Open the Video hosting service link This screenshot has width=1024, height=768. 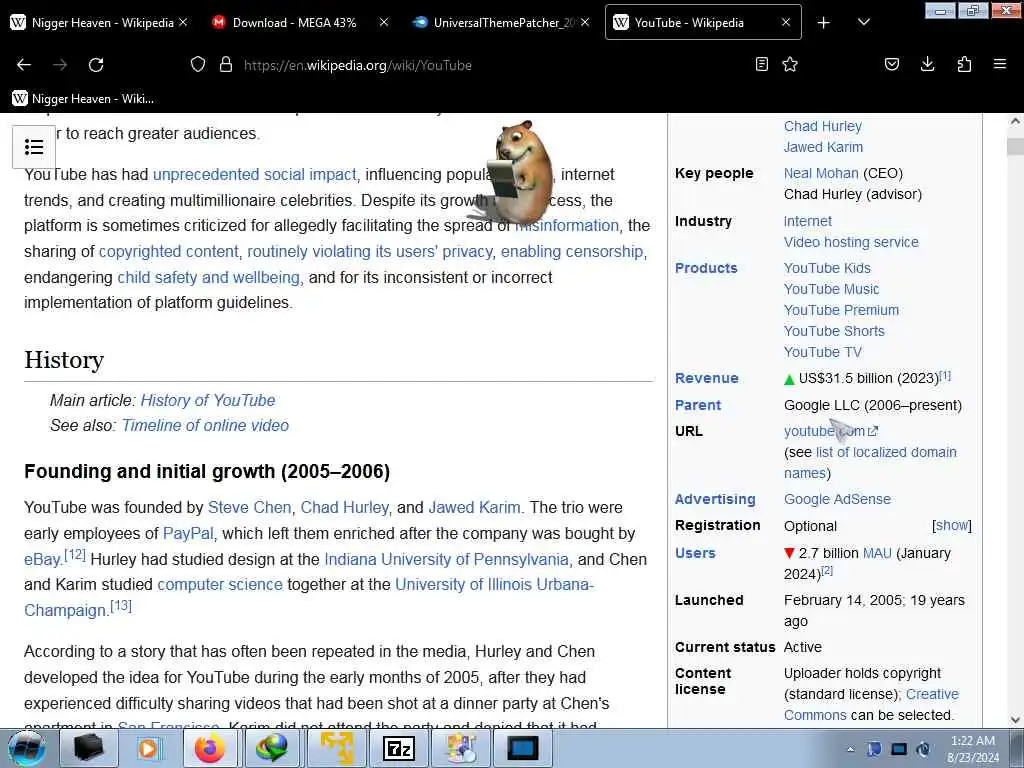coord(851,242)
